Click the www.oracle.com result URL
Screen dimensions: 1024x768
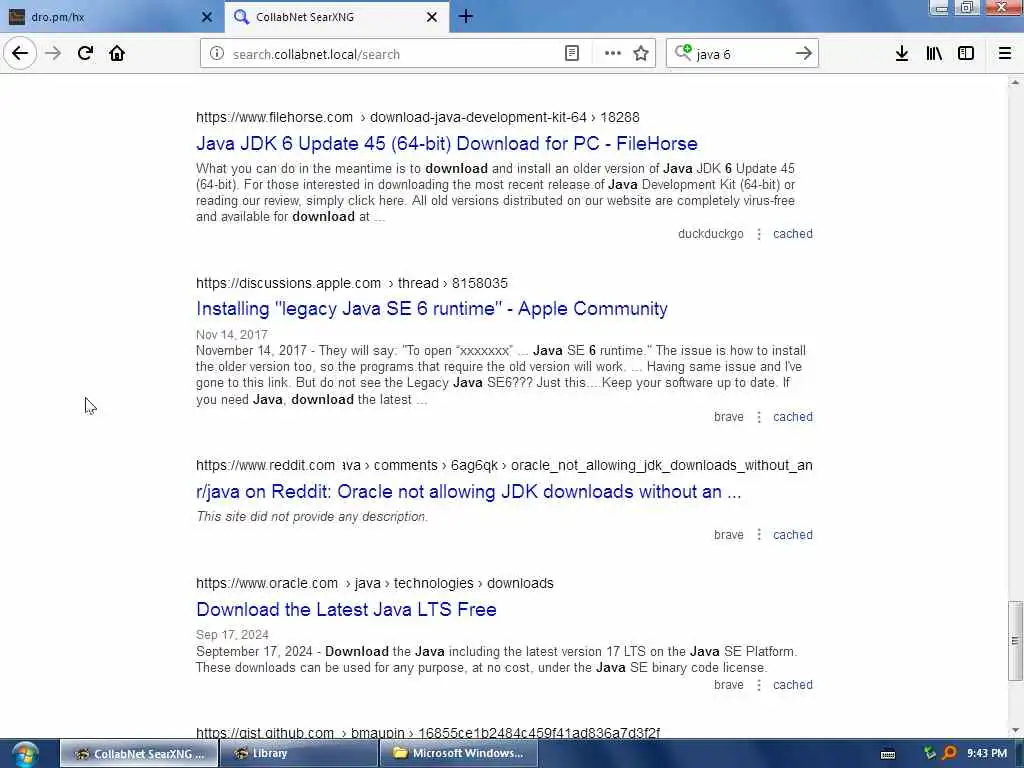coord(374,583)
